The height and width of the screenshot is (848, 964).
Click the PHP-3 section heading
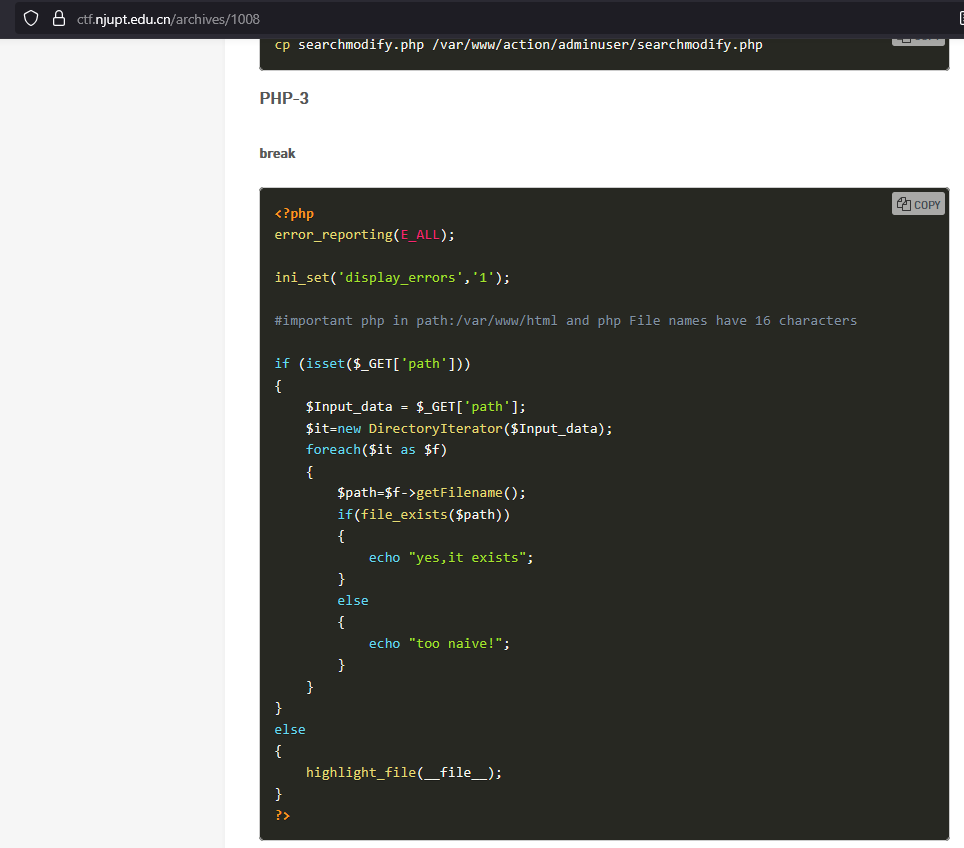point(284,98)
